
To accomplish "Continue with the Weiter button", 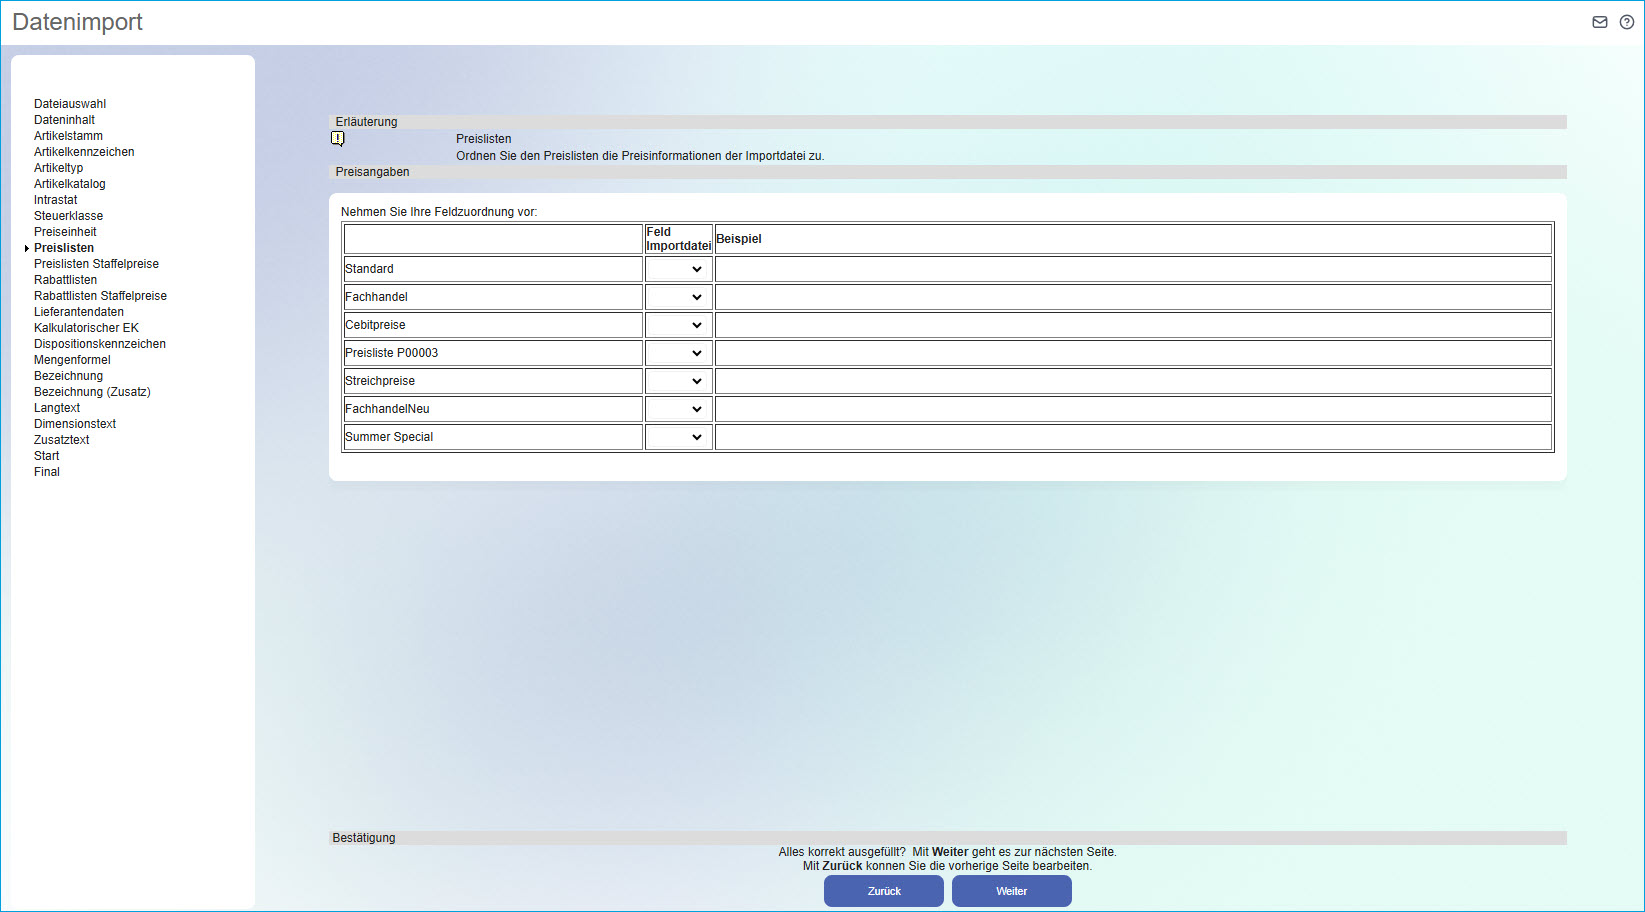I will pos(1012,891).
